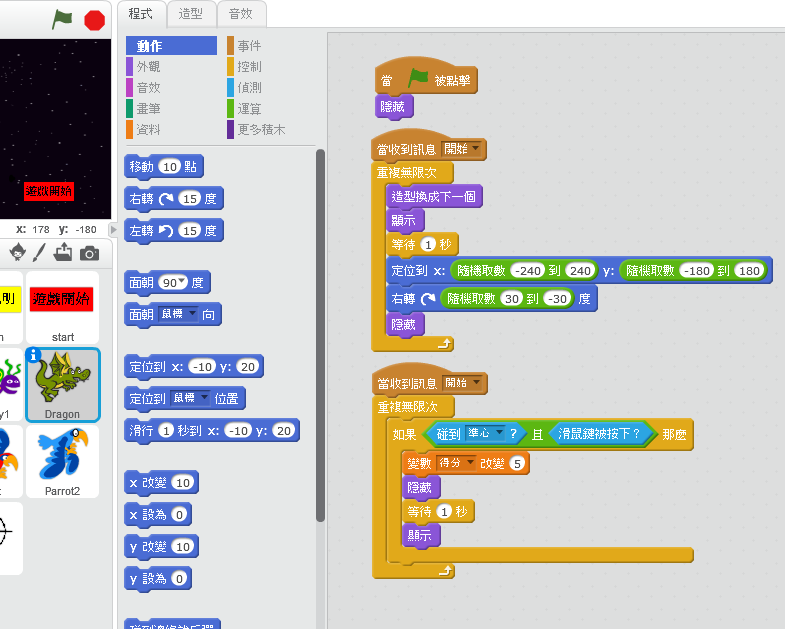Screen dimensions: 785x629
Task: Select the 控制 block category
Action: (x=249, y=66)
